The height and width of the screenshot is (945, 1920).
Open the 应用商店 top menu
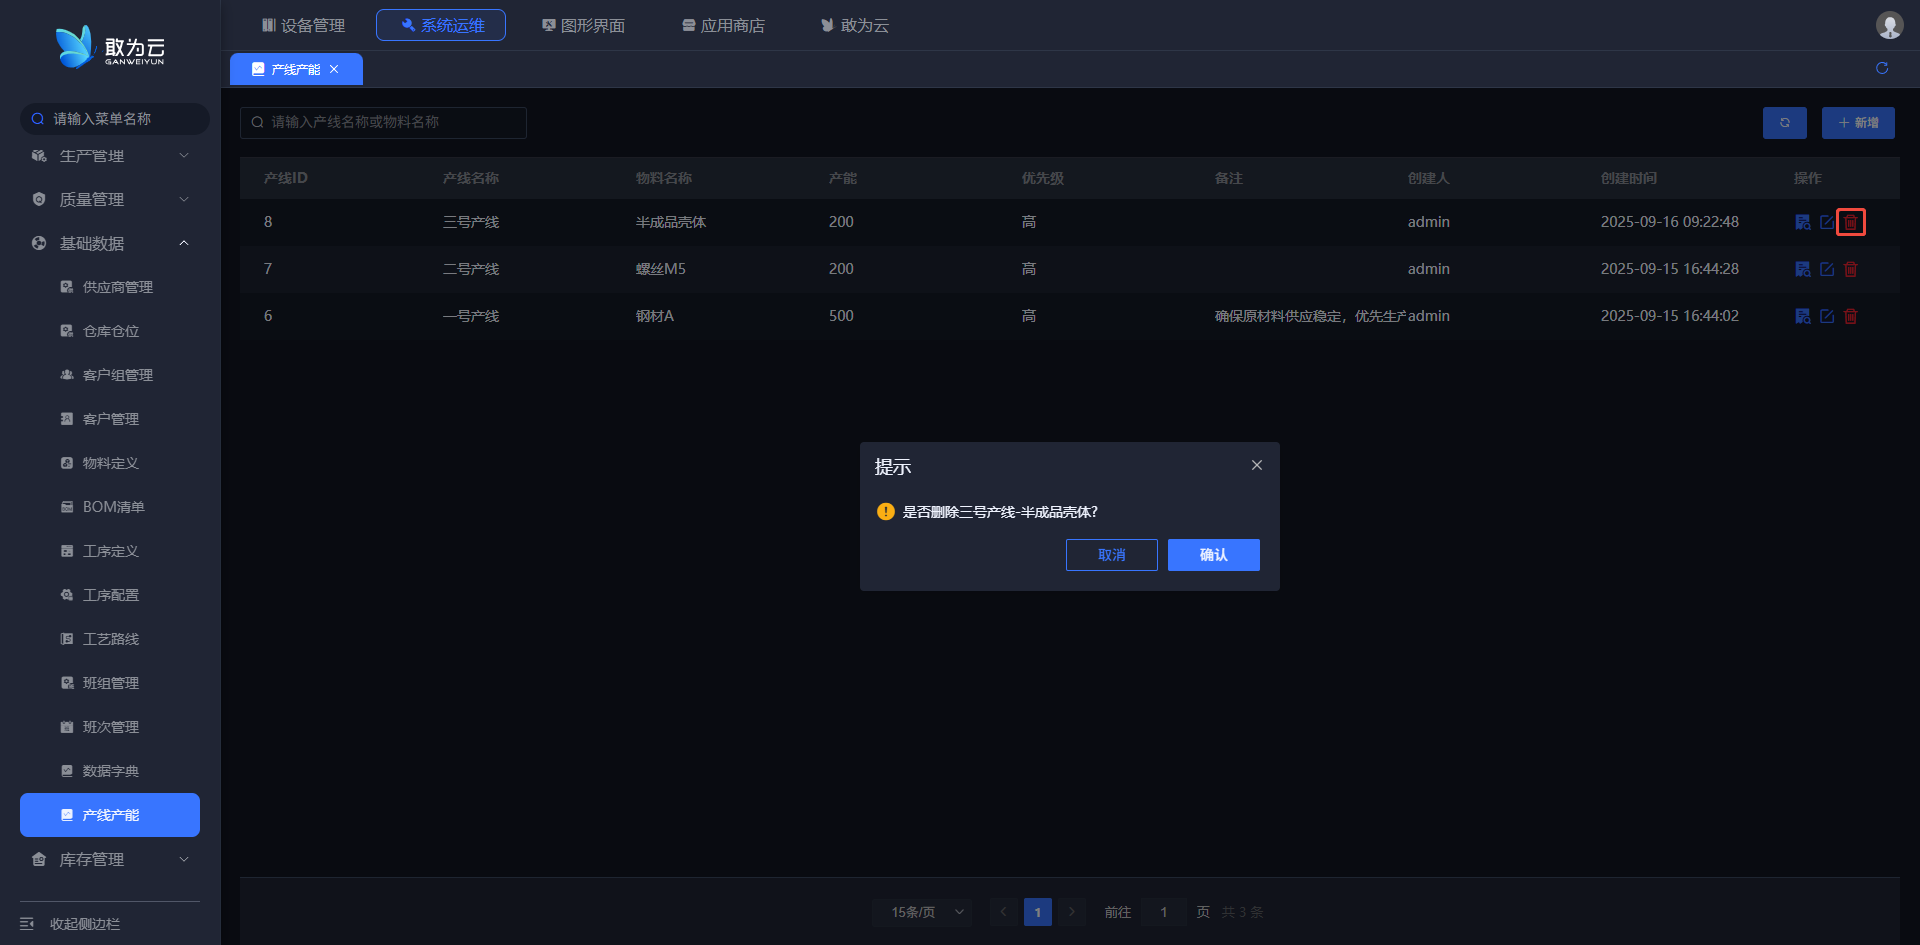[x=723, y=25]
